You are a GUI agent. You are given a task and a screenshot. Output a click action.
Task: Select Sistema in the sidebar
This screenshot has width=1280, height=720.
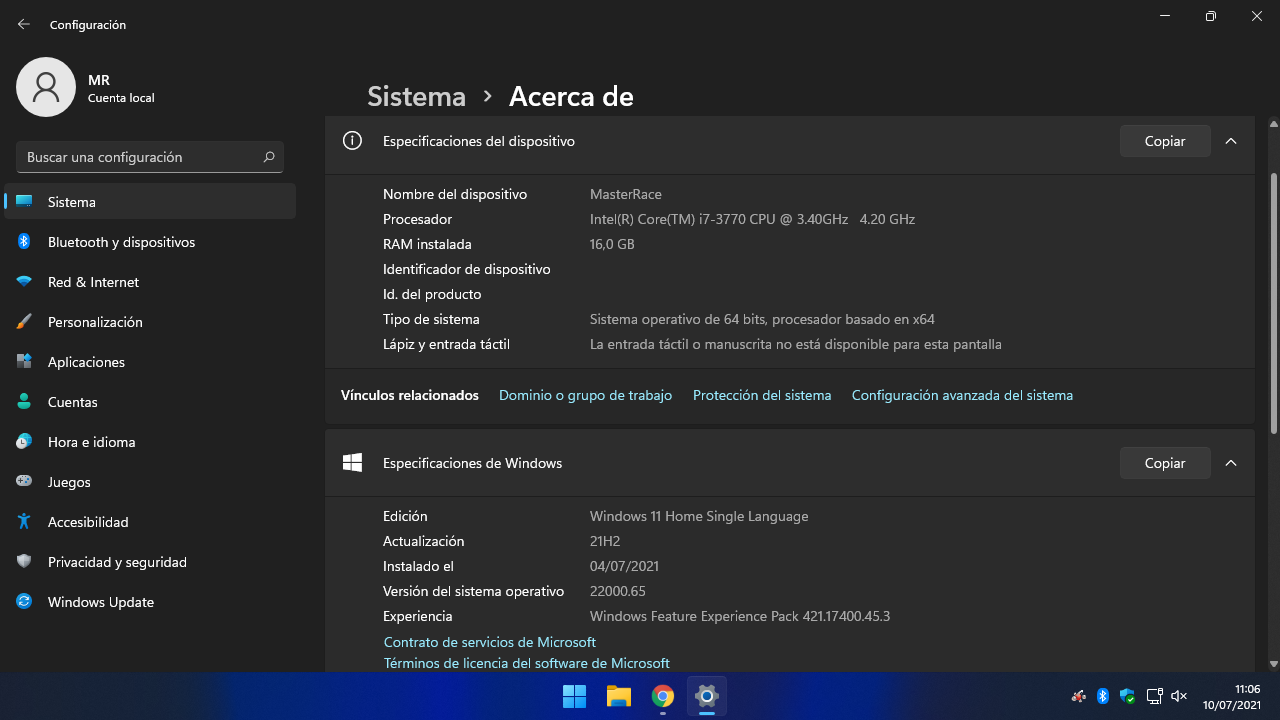[71, 202]
